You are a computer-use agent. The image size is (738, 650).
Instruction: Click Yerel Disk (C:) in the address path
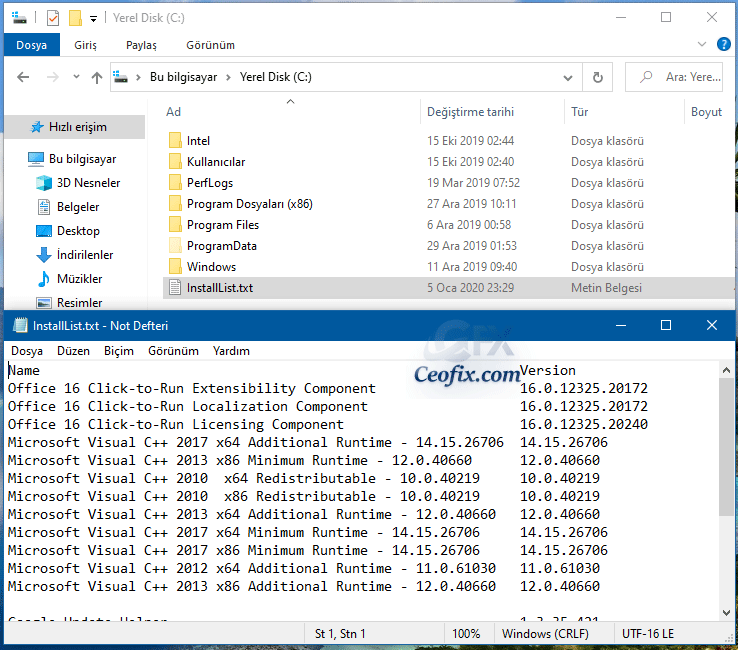[x=275, y=77]
